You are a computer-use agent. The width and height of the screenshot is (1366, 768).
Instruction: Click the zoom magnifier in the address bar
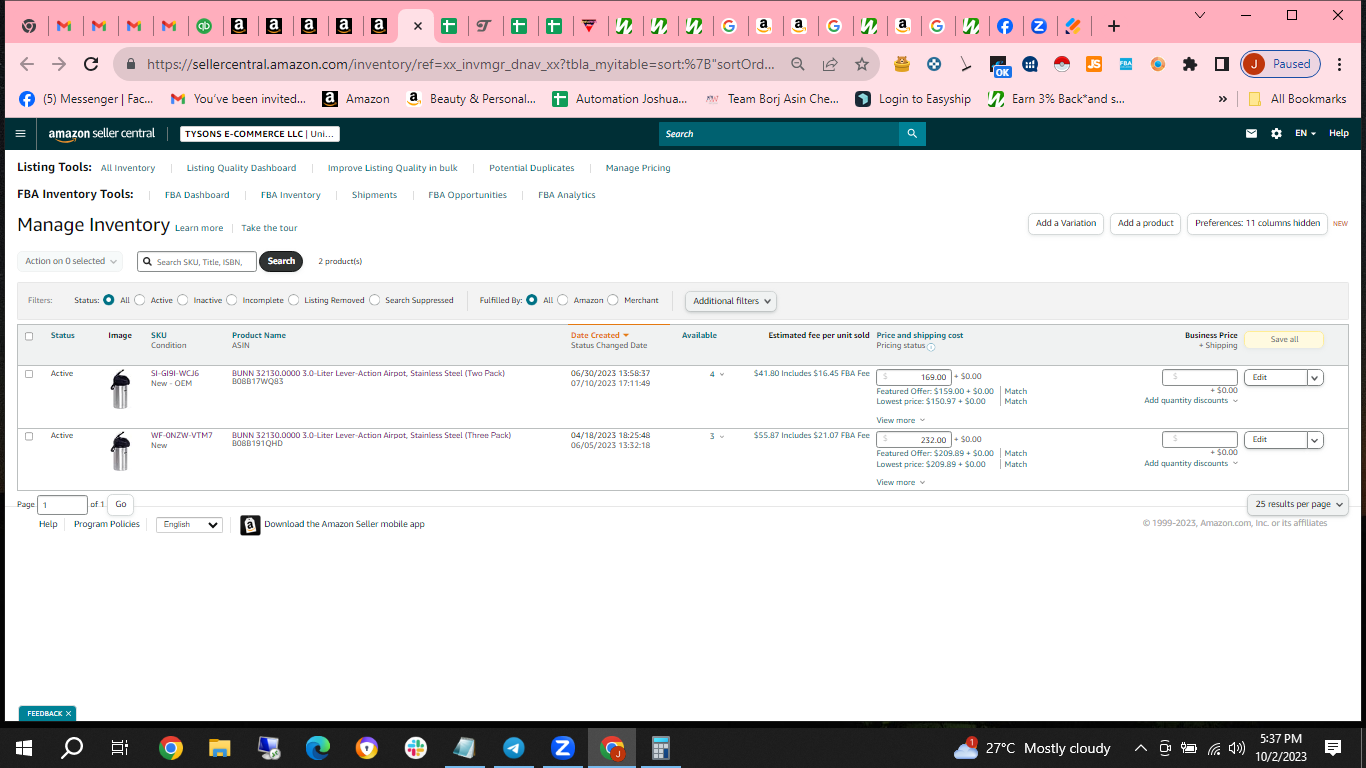pyautogui.click(x=798, y=64)
